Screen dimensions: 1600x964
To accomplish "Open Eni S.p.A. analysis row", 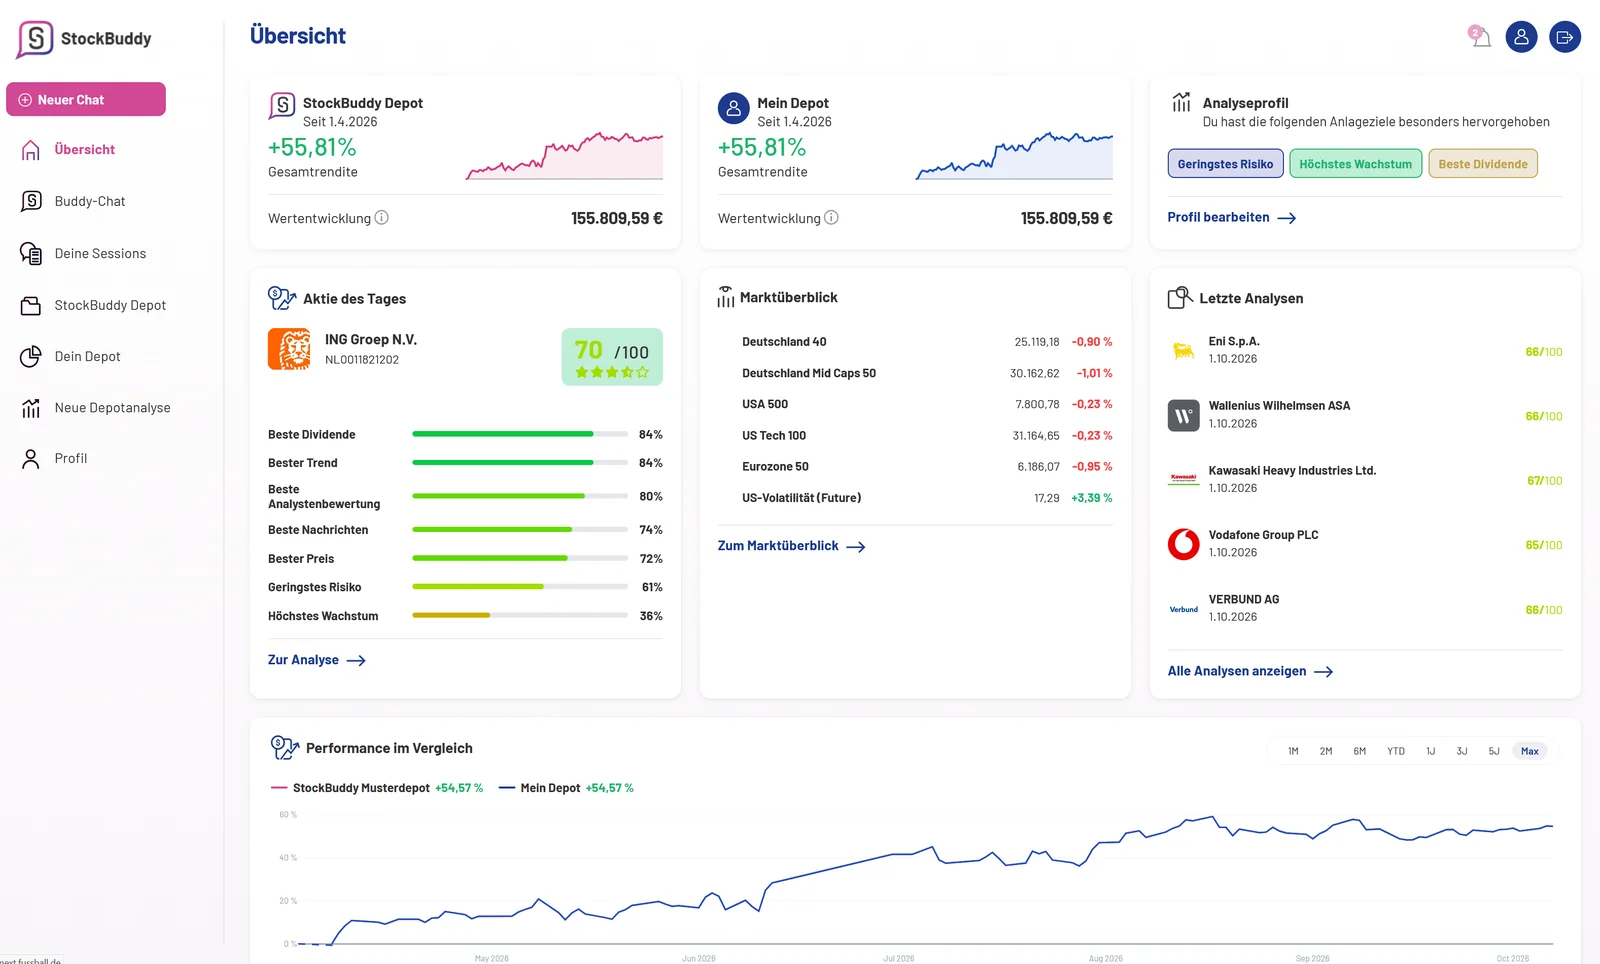I will (x=1365, y=351).
